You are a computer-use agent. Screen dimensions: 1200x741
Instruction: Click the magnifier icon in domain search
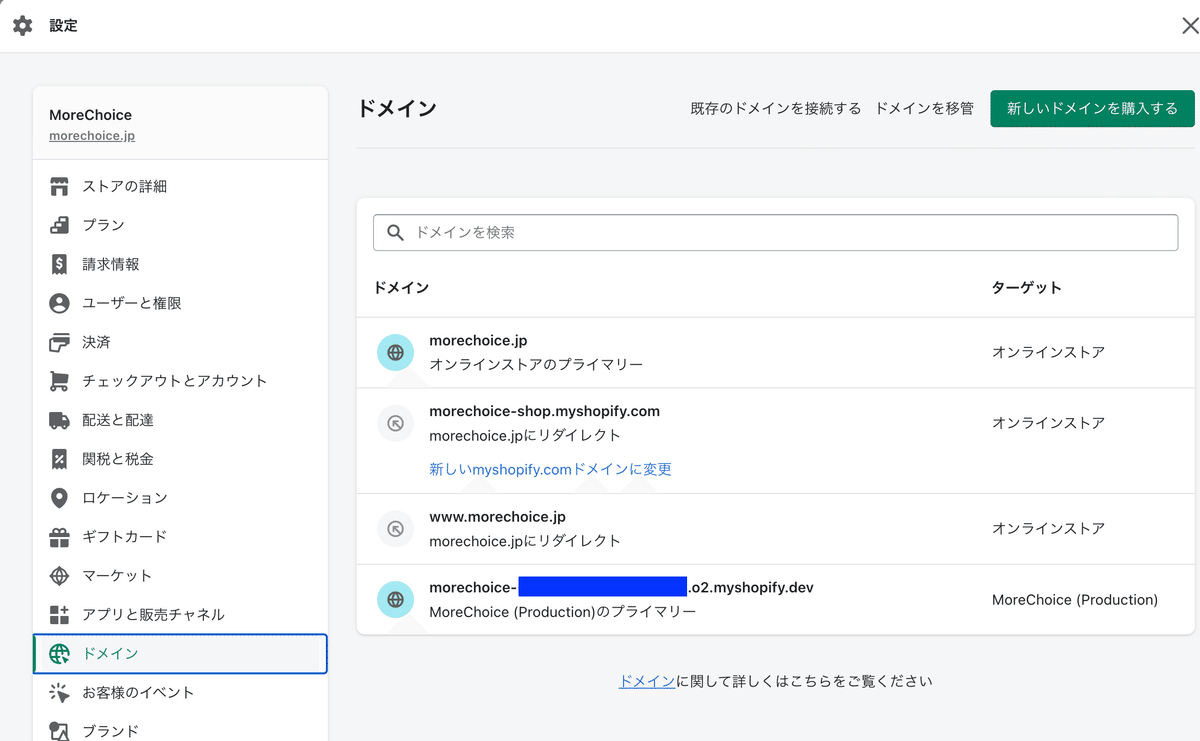click(x=395, y=232)
